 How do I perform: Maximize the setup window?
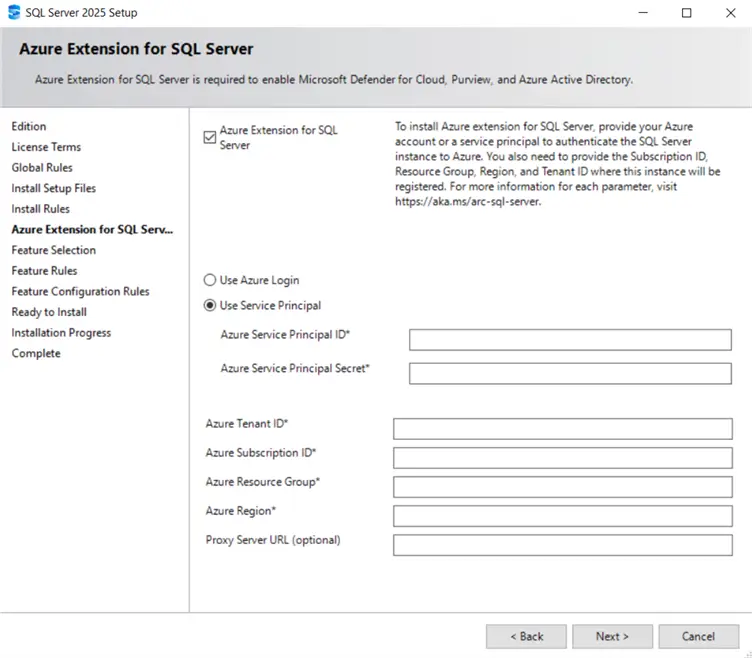(x=686, y=12)
